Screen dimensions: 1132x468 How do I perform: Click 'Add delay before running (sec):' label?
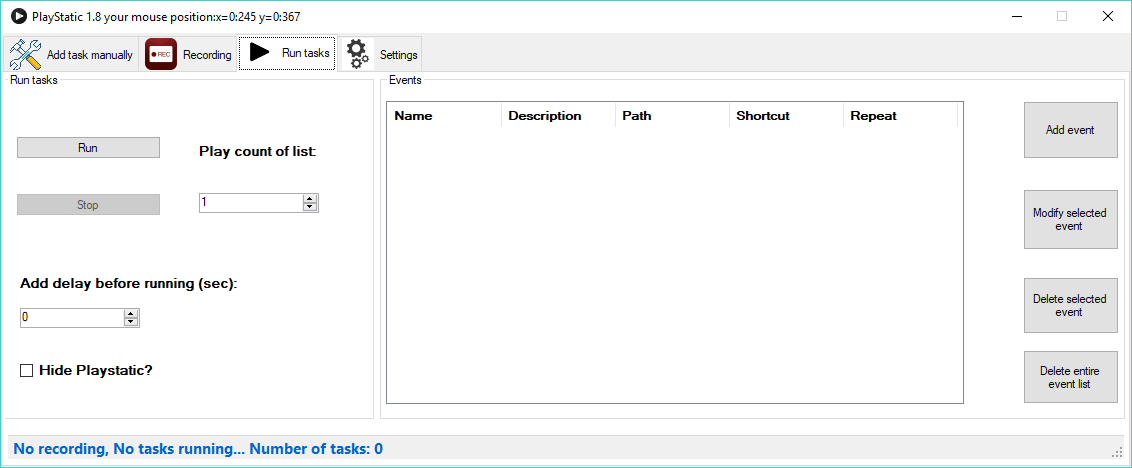click(x=129, y=284)
